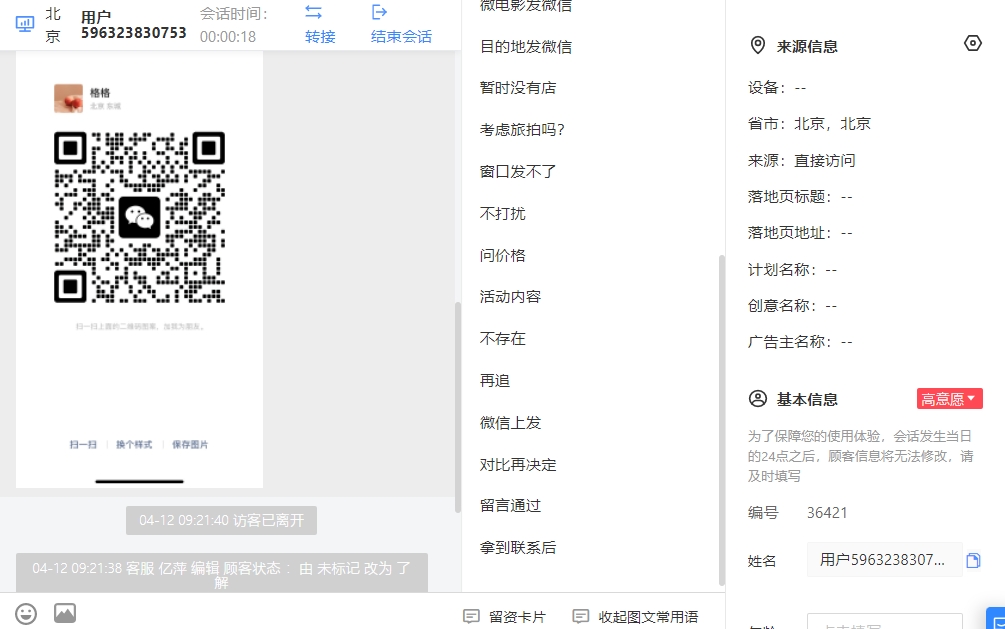
Task: Select quick phrase 窗口发不了
Action: (518, 172)
